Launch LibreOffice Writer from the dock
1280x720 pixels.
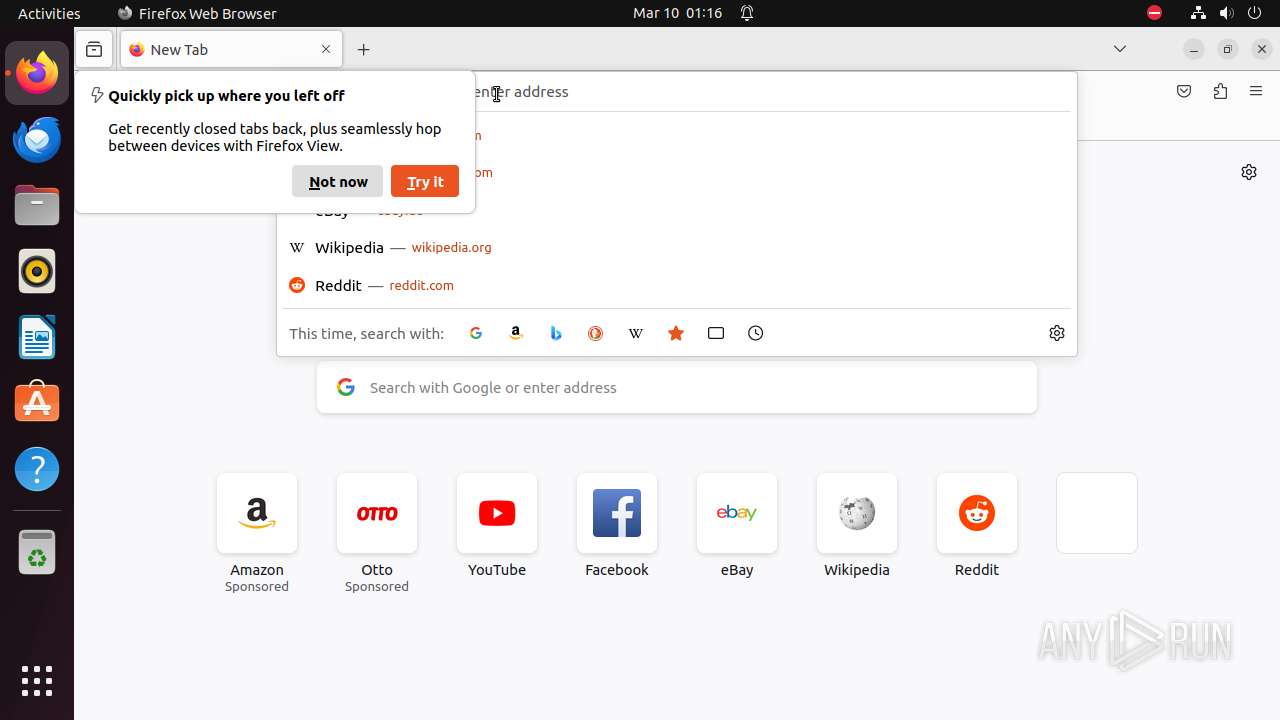tap(37, 337)
